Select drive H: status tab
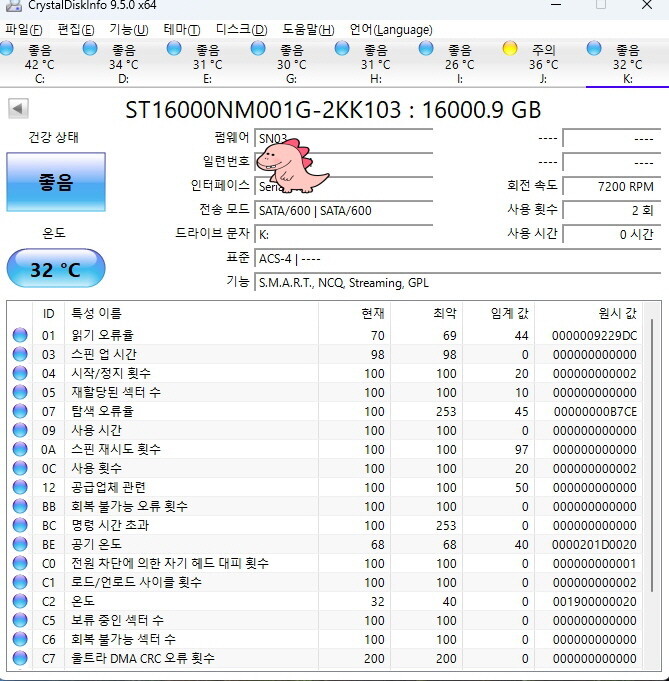 [x=368, y=63]
